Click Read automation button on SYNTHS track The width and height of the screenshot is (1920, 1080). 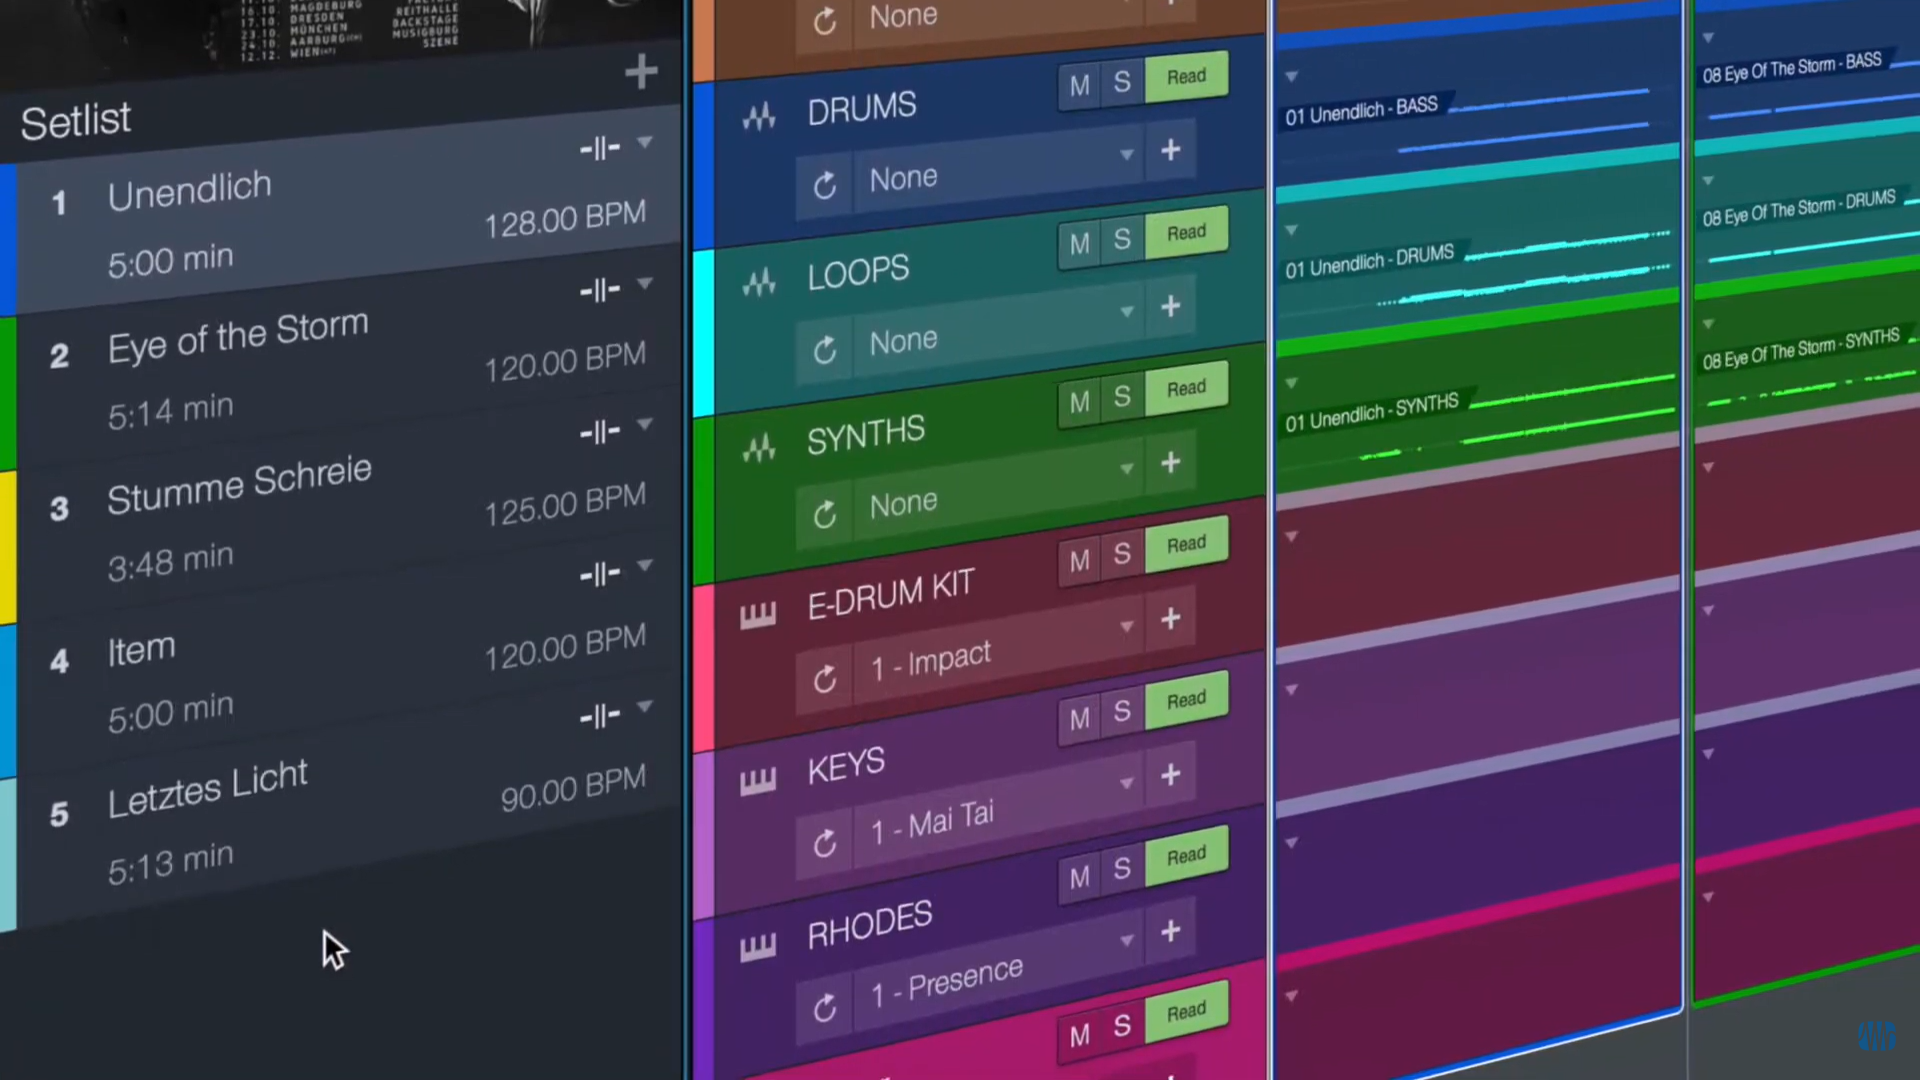pos(1186,388)
